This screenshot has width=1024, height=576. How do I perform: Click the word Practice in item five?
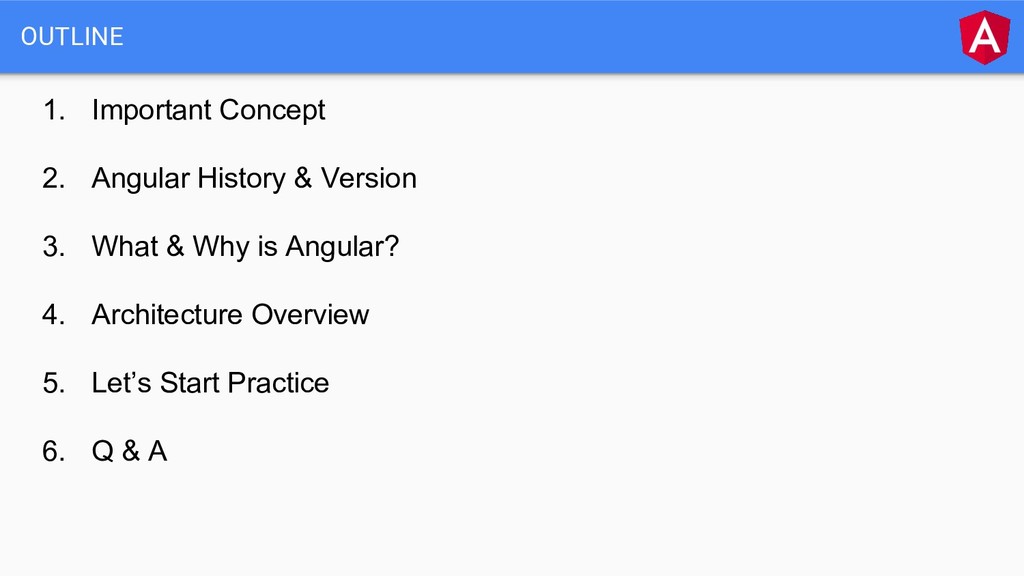tap(279, 383)
